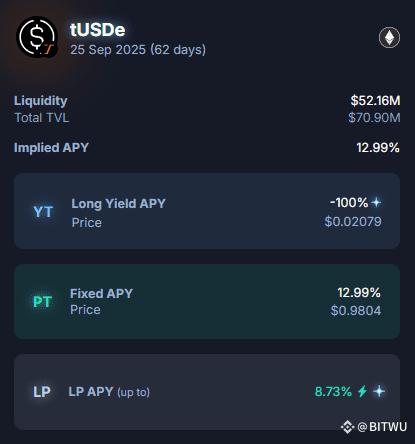Open the Fixed APY PT card

tap(207, 302)
